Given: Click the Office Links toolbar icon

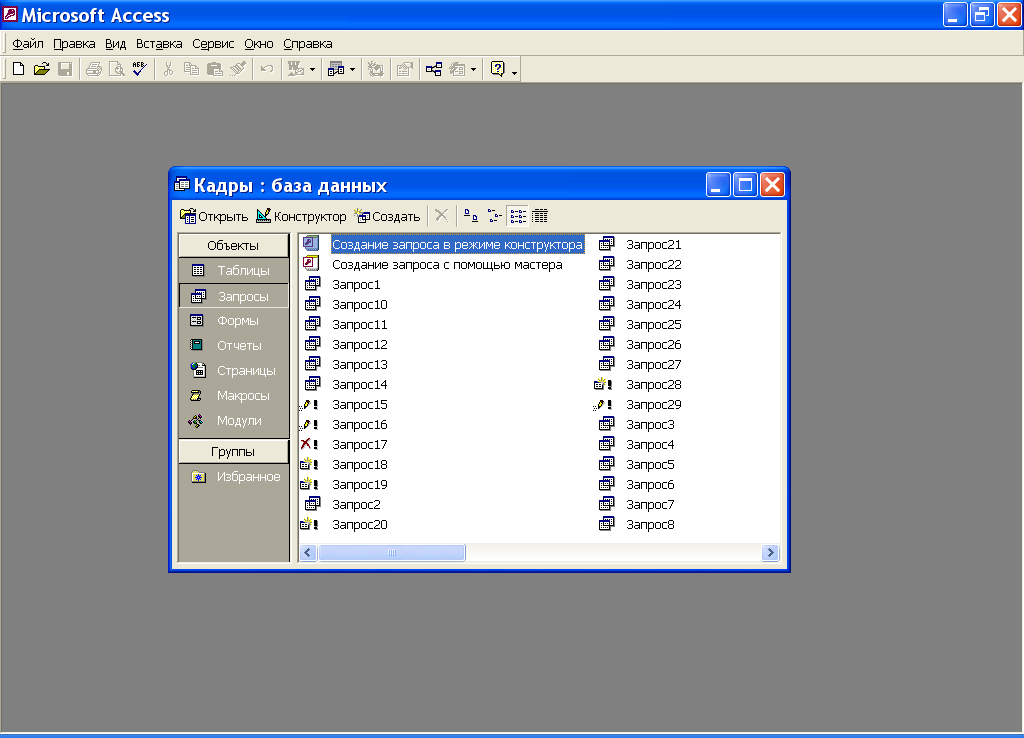Looking at the screenshot, I should [x=296, y=69].
